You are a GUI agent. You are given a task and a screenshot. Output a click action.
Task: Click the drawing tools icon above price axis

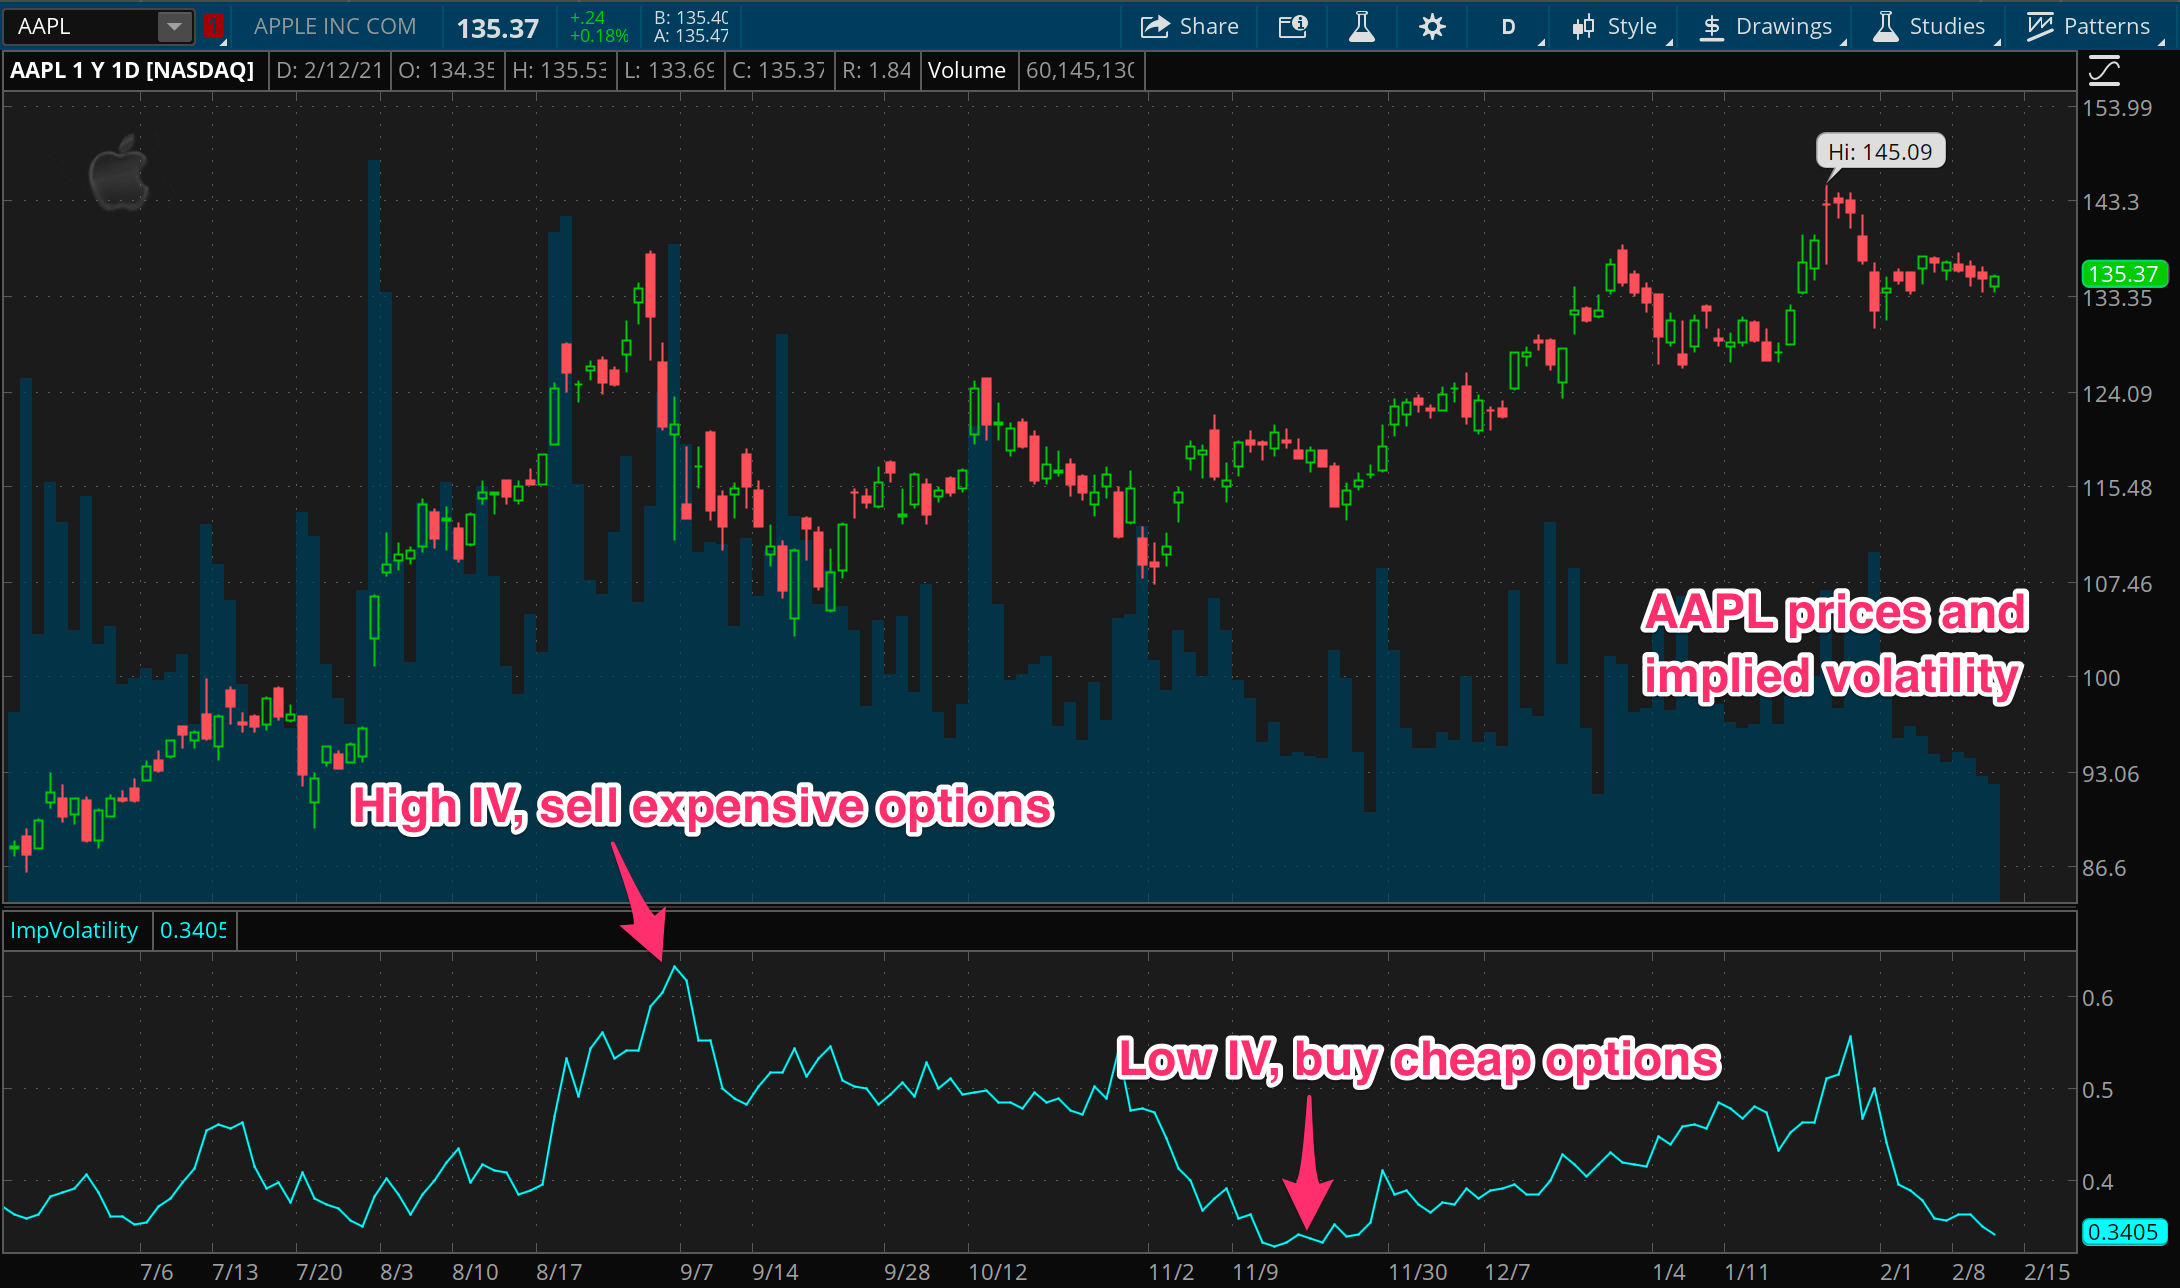2104,71
